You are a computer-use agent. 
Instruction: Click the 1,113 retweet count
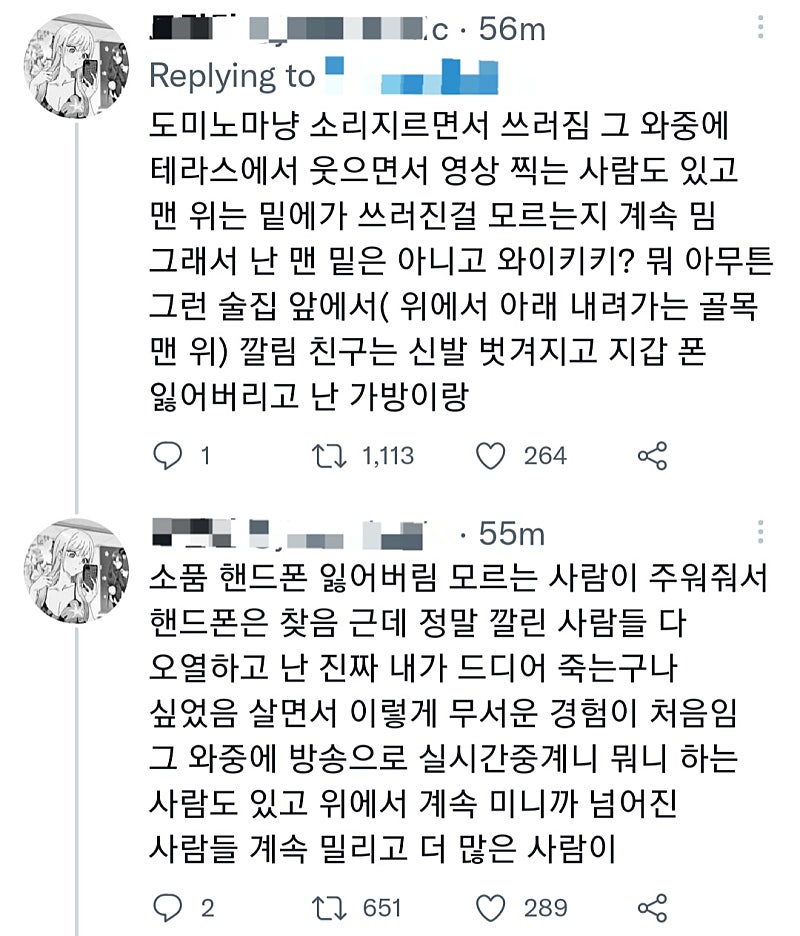387,456
